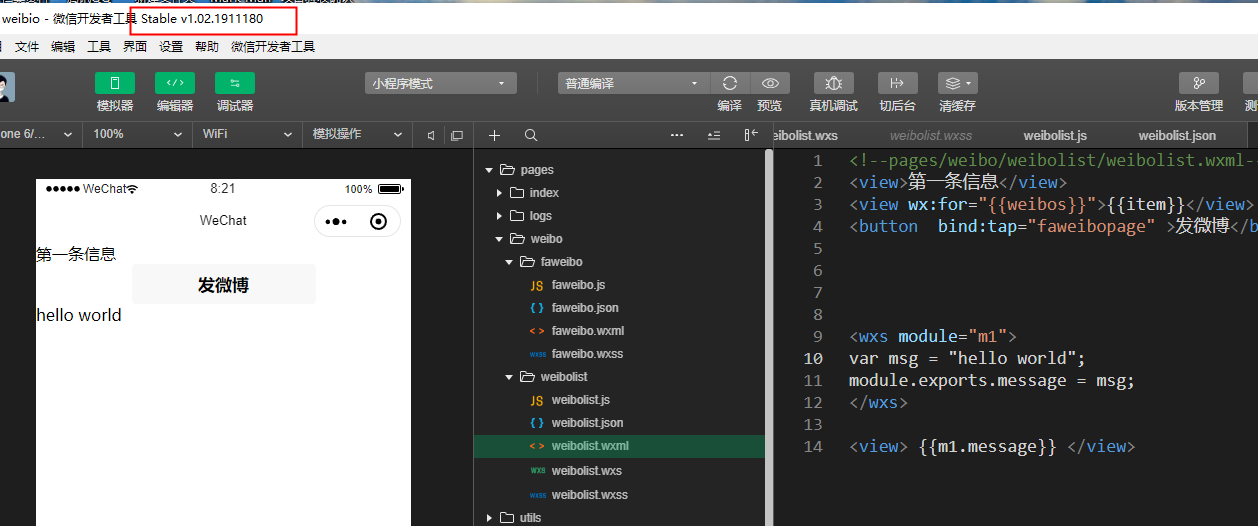Image resolution: width=1258 pixels, height=526 pixels.
Task: Toggle the simulator mute speaker icon
Action: 431,135
